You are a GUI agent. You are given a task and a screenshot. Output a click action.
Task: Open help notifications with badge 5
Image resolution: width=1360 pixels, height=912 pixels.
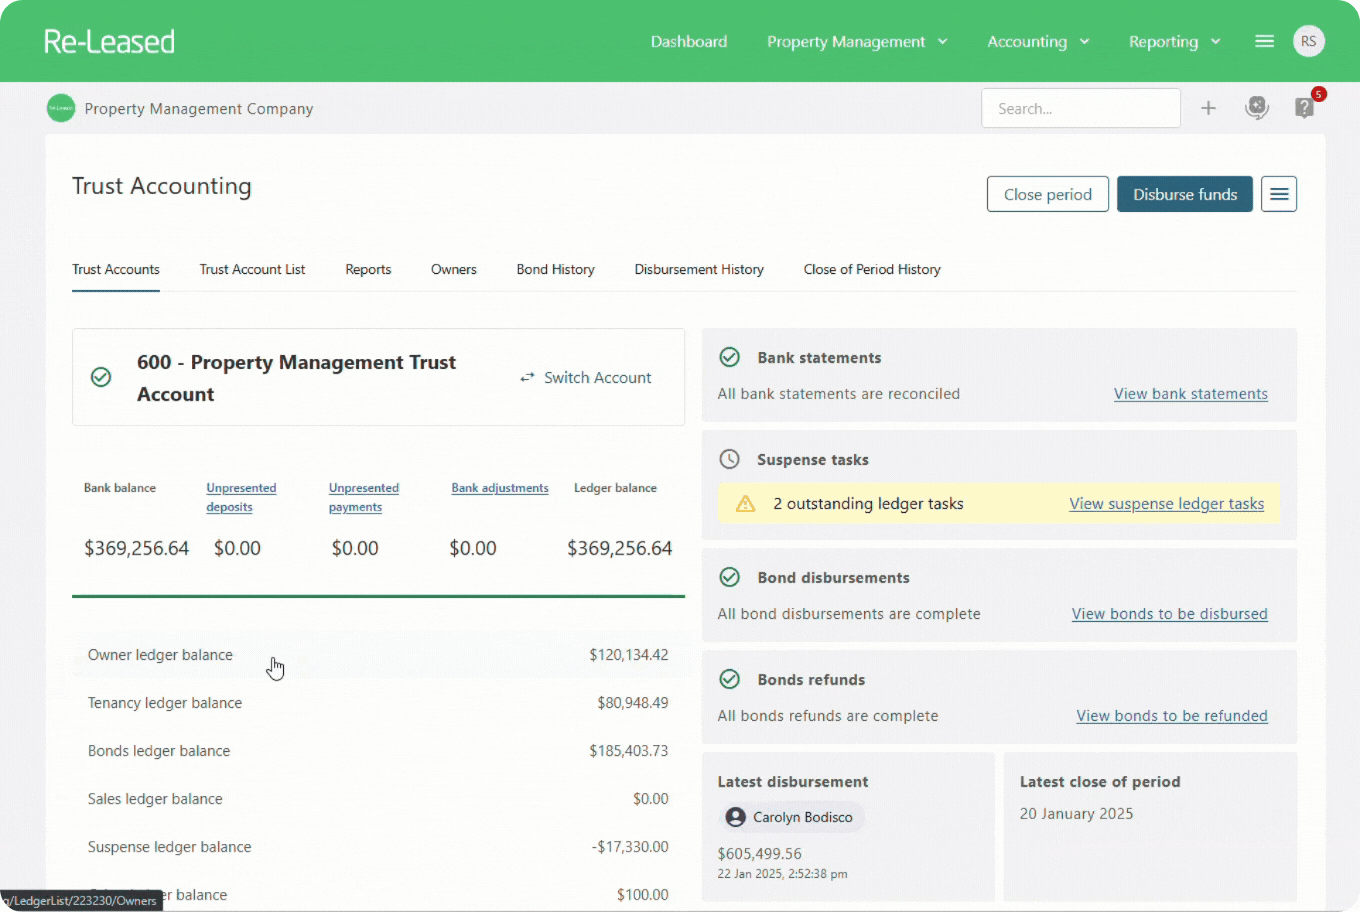click(x=1304, y=108)
